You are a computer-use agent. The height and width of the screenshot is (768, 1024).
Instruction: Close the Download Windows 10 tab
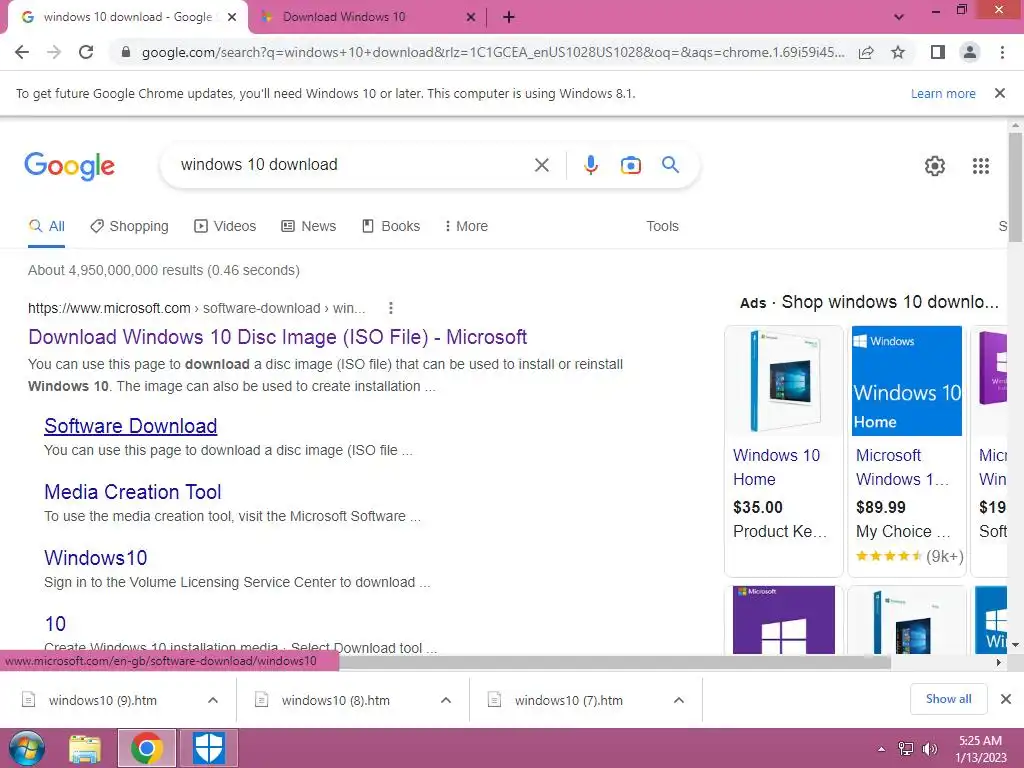[470, 18]
